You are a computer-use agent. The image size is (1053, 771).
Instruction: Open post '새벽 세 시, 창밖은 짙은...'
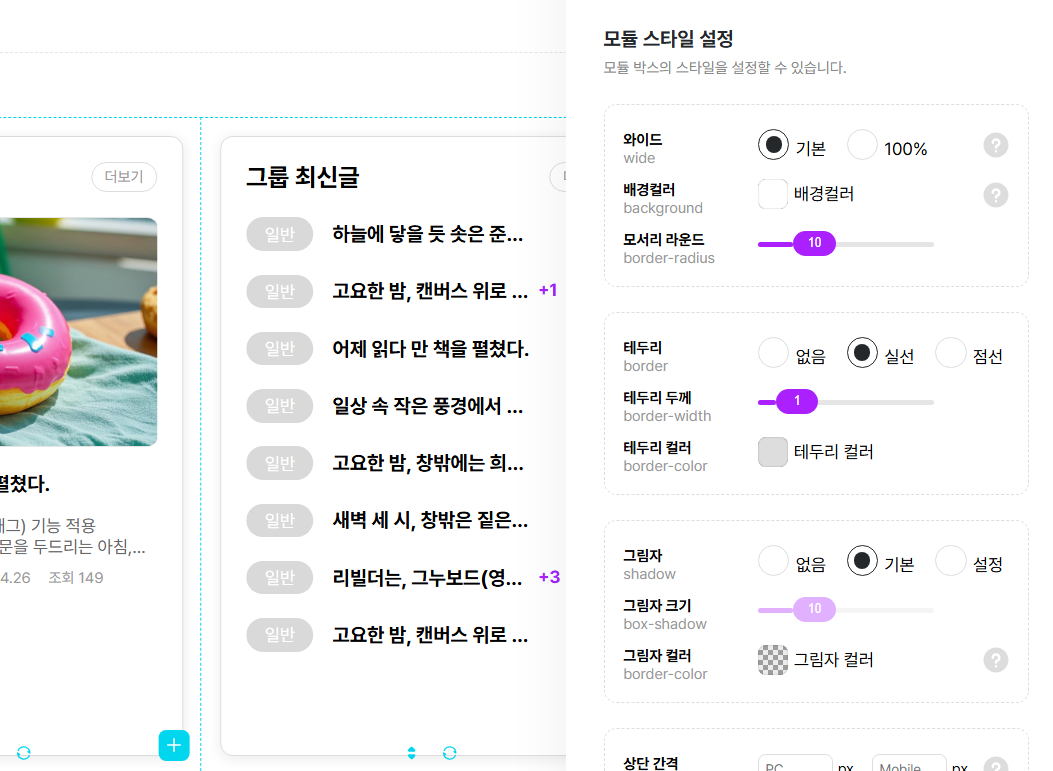point(430,520)
